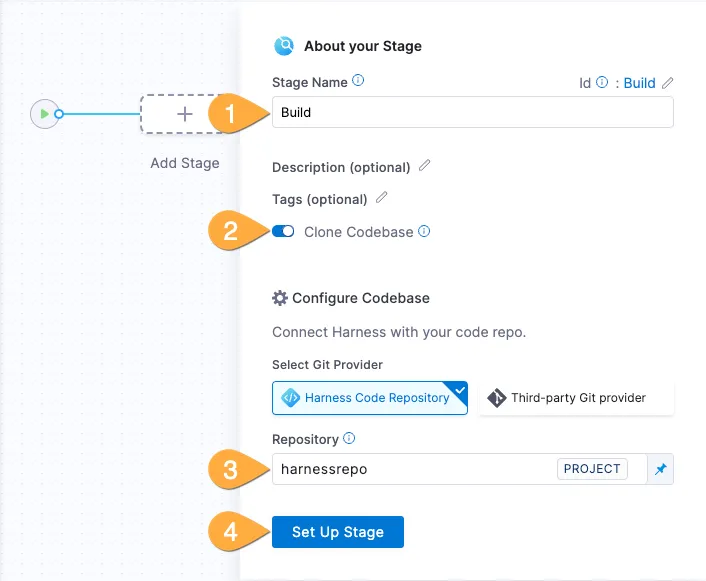Click the Clone Codebase info icon
The image size is (706, 581).
pyautogui.click(x=424, y=232)
